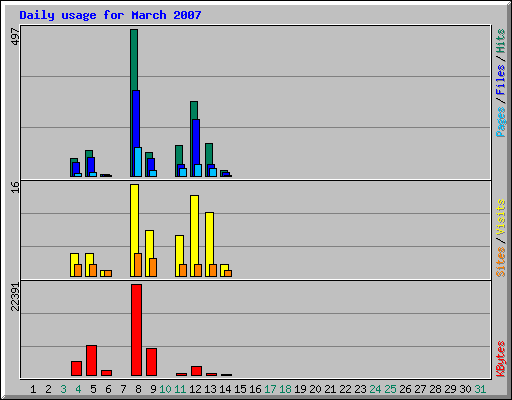This screenshot has width=512, height=400.
Task: Click green day 3 on the x-axis
Action: (x=63, y=389)
